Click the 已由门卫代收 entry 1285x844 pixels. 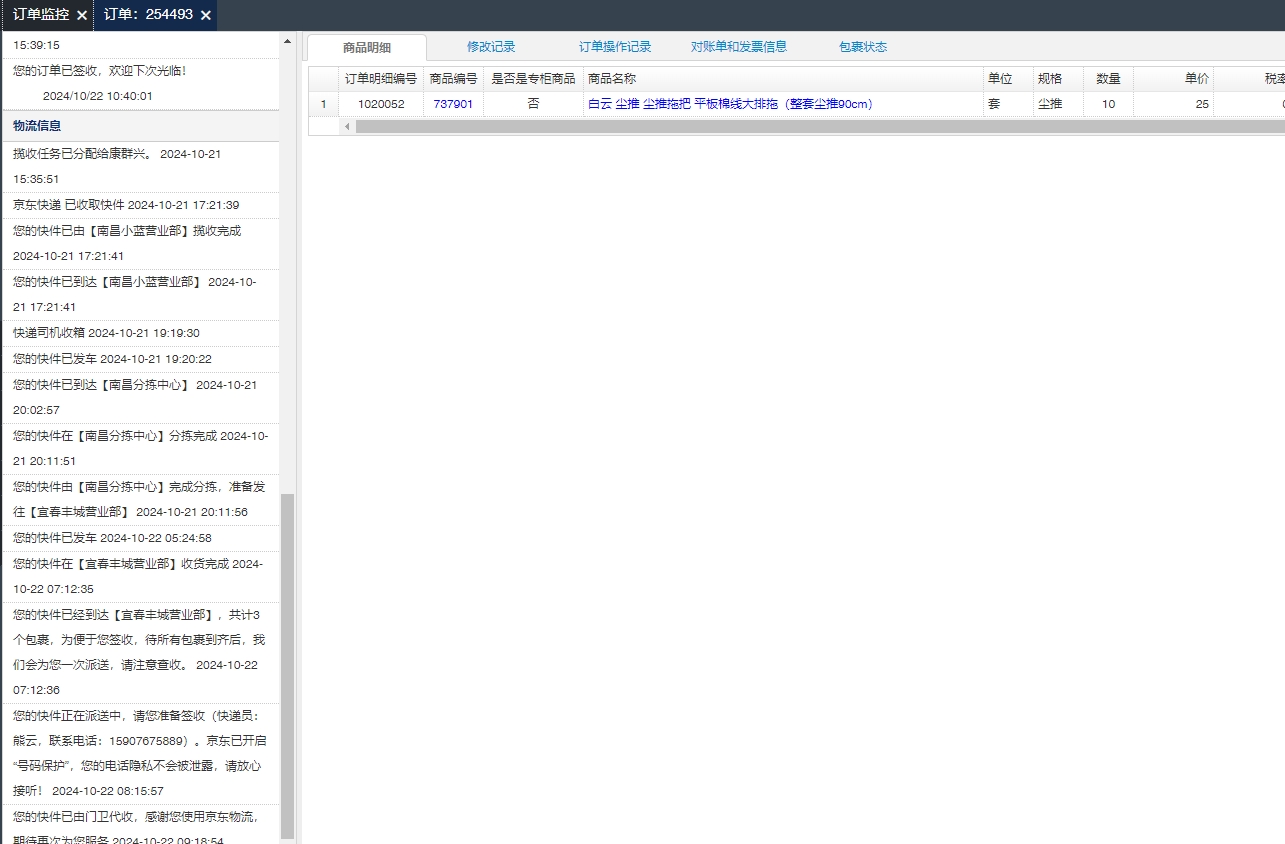141,825
